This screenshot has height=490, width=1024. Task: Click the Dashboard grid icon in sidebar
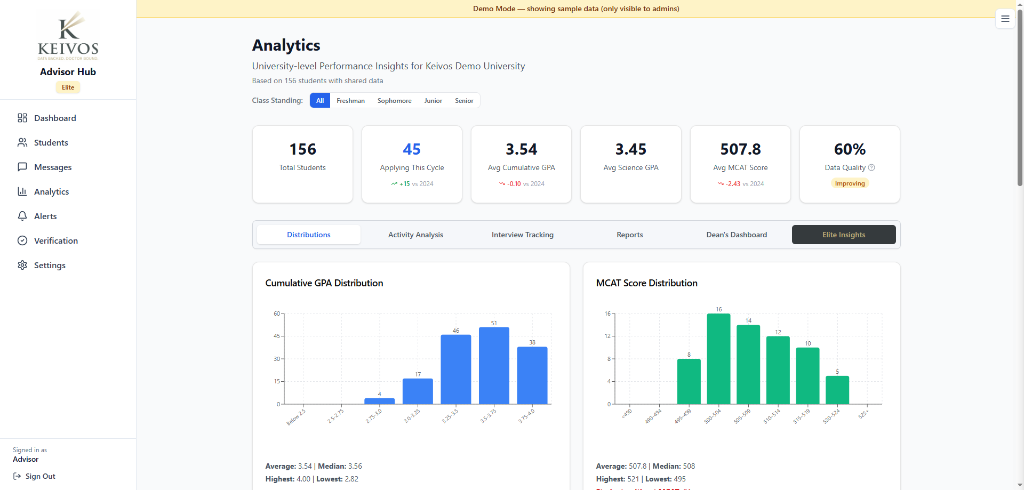pyautogui.click(x=22, y=118)
